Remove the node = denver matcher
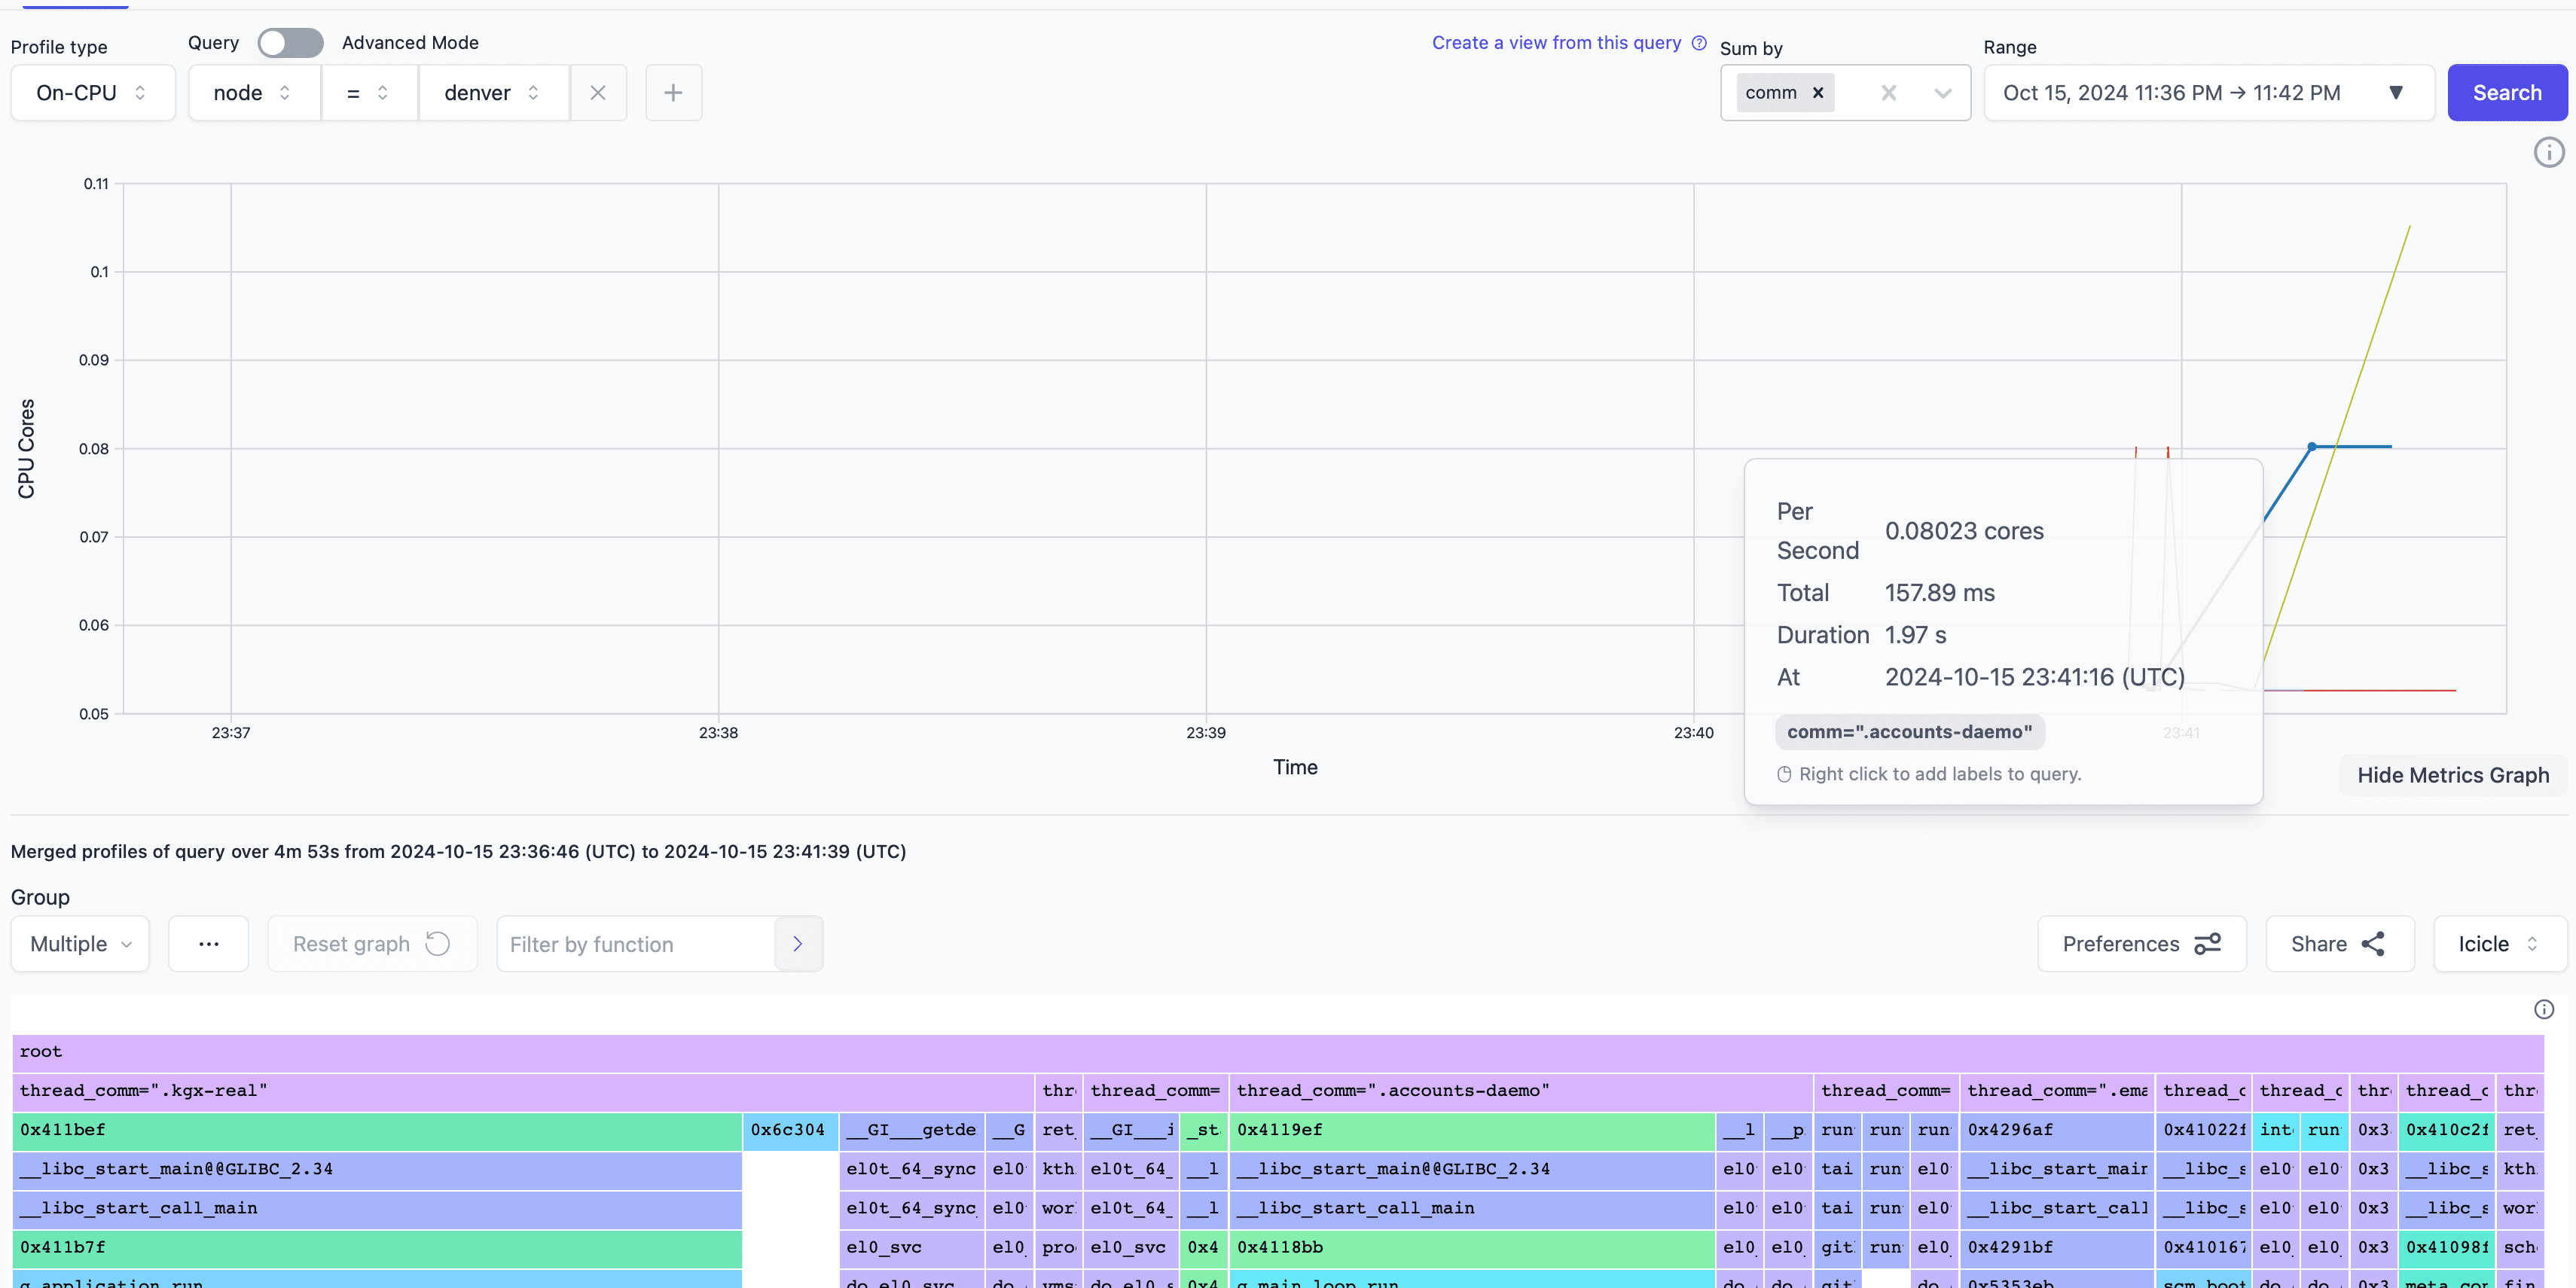 tap(598, 93)
